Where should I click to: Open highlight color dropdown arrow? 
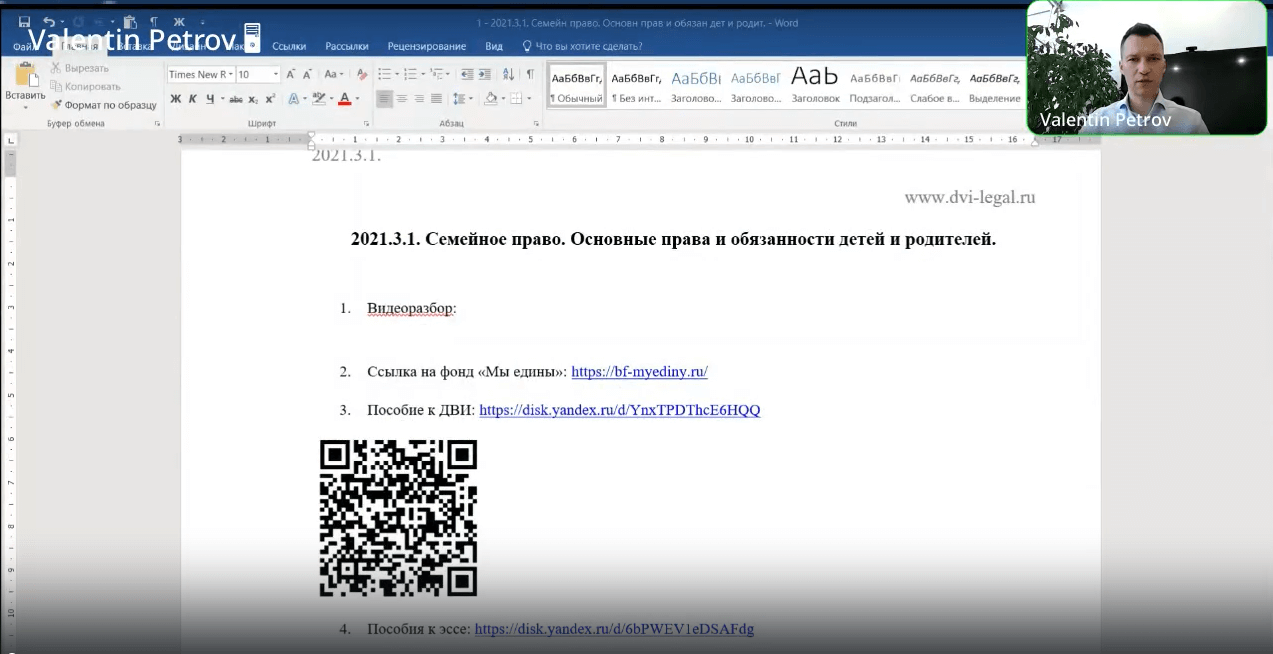330,99
